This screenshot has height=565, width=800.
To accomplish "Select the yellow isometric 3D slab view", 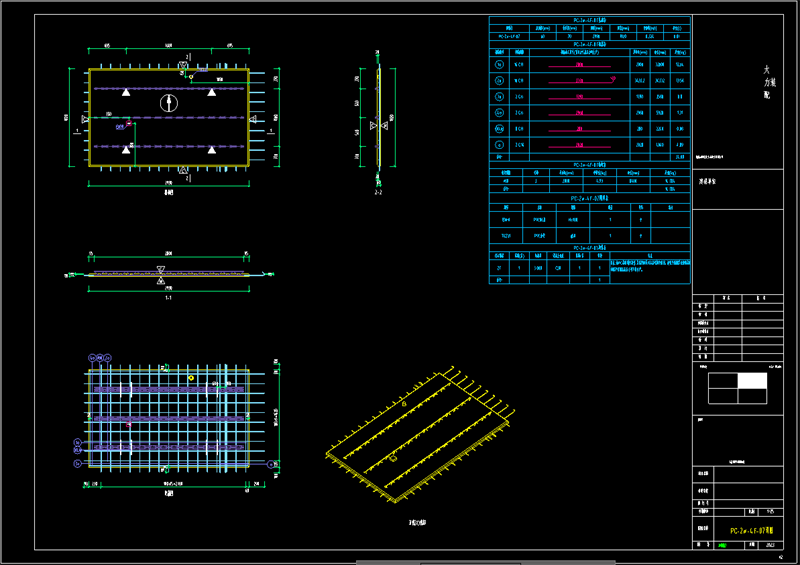I will (420, 434).
